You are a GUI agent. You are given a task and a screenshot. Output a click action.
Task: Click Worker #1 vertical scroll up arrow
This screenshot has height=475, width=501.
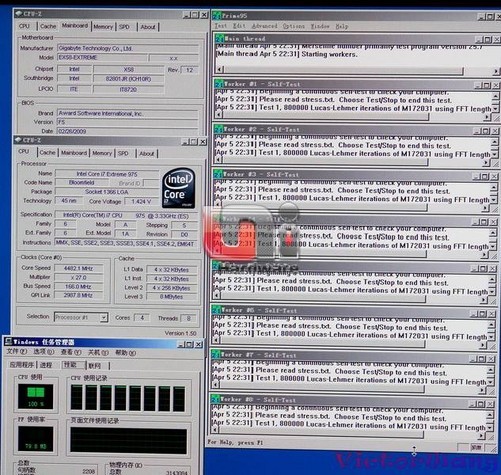496,96
